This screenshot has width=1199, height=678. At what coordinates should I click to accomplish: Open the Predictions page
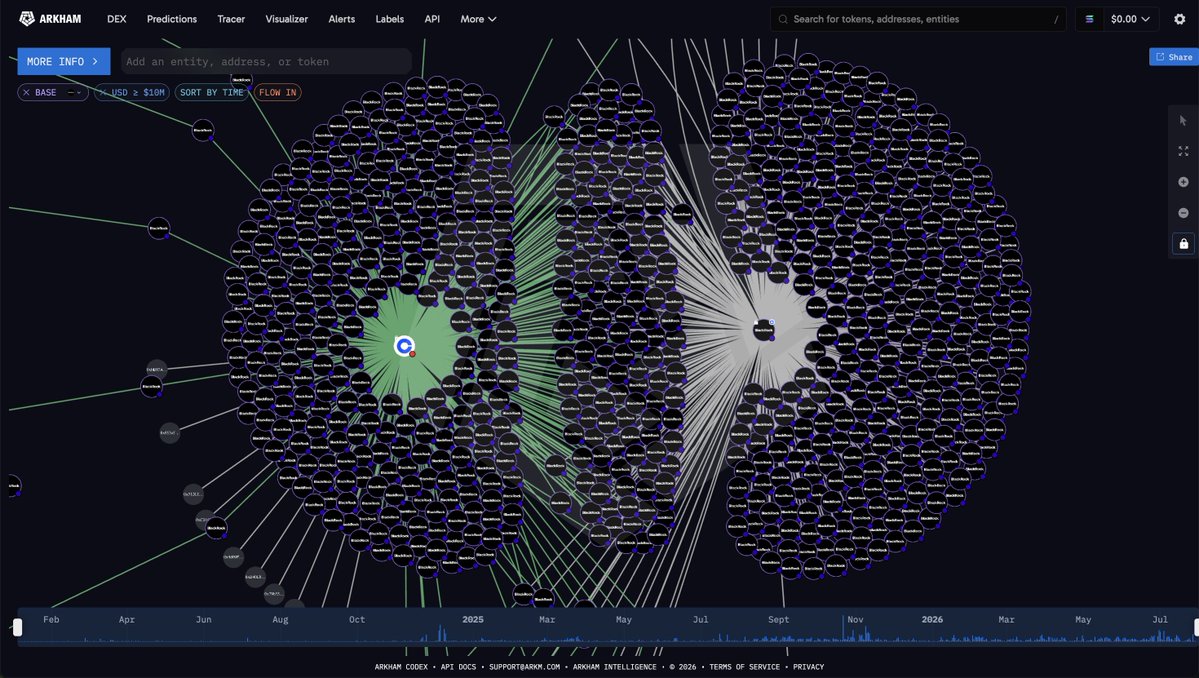(171, 19)
